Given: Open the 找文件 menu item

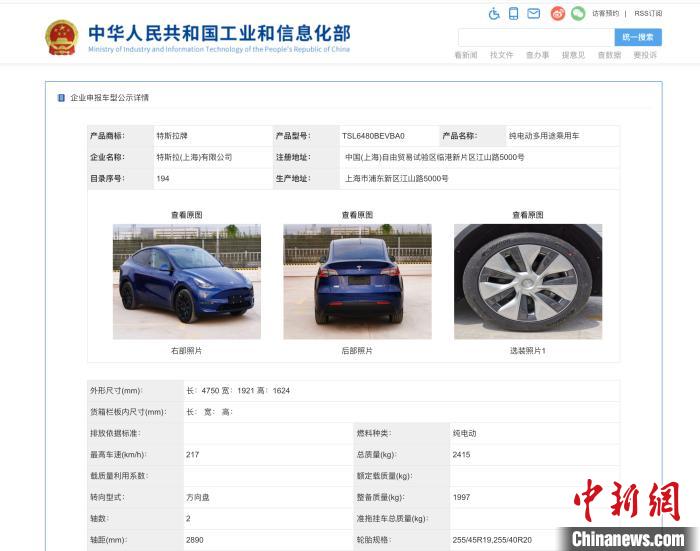Looking at the screenshot, I should point(502,55).
